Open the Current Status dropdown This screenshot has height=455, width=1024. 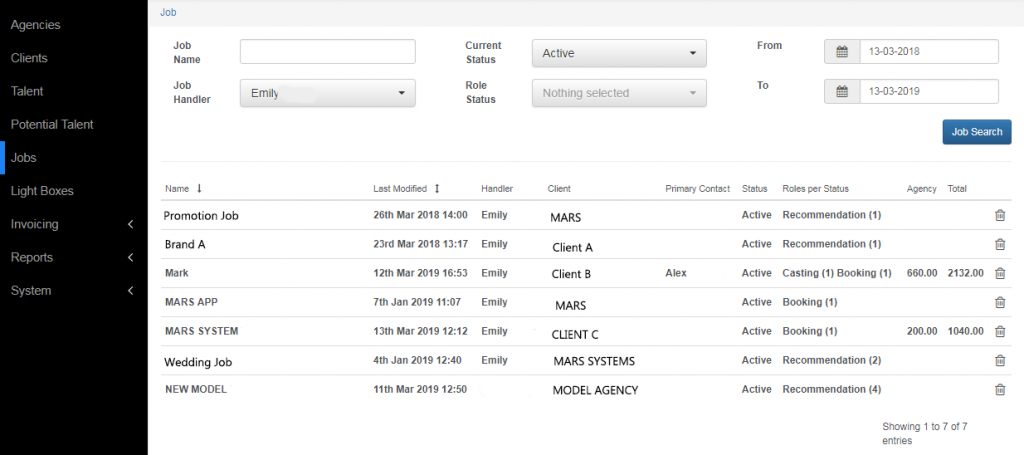[x=618, y=53]
